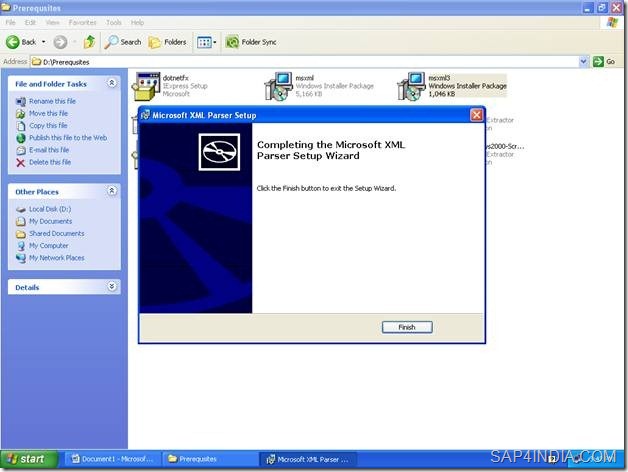Click the Windows Start button
The width and height of the screenshot is (628, 472).
[x=29, y=459]
